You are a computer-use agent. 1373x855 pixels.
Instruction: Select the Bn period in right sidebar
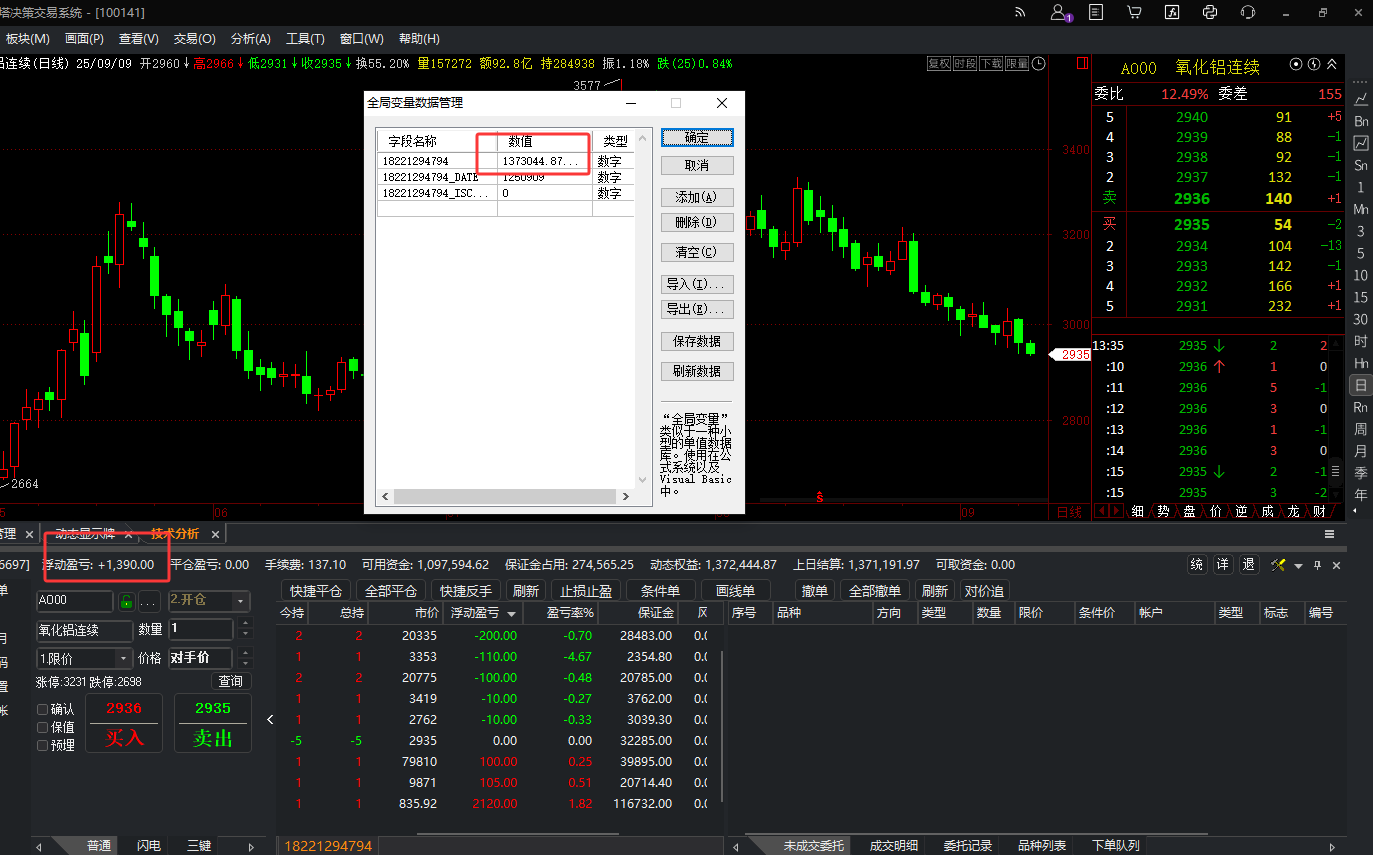click(1361, 121)
